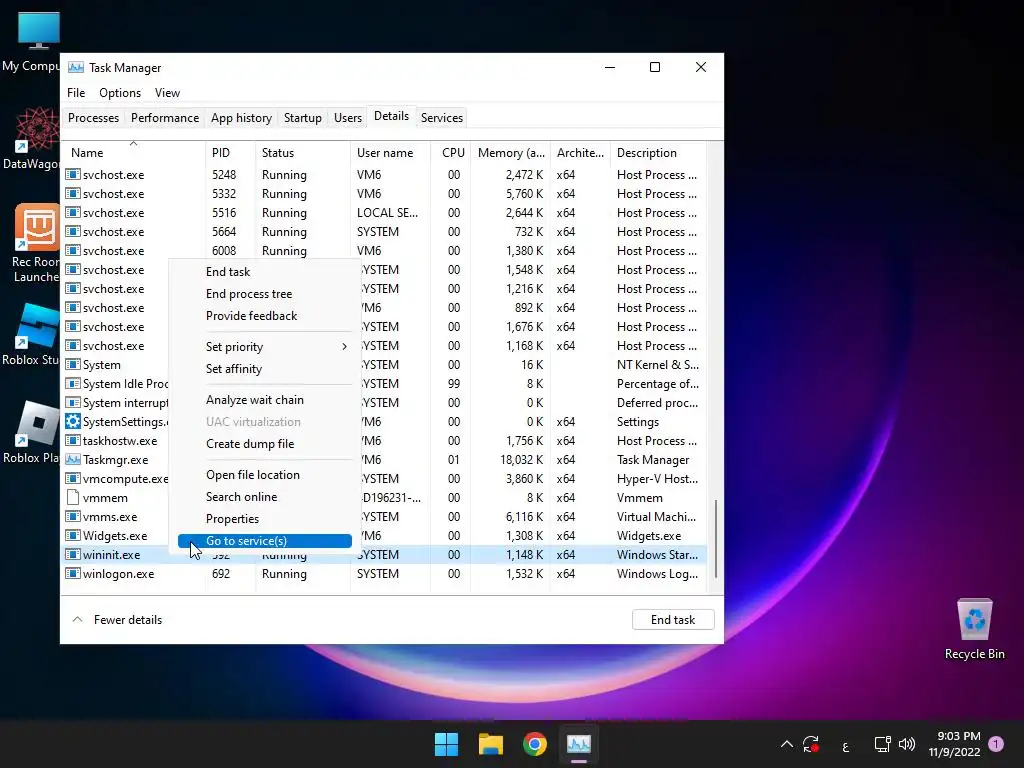Collapse with the Fewer details link
The width and height of the screenshot is (1024, 768).
tap(117, 620)
